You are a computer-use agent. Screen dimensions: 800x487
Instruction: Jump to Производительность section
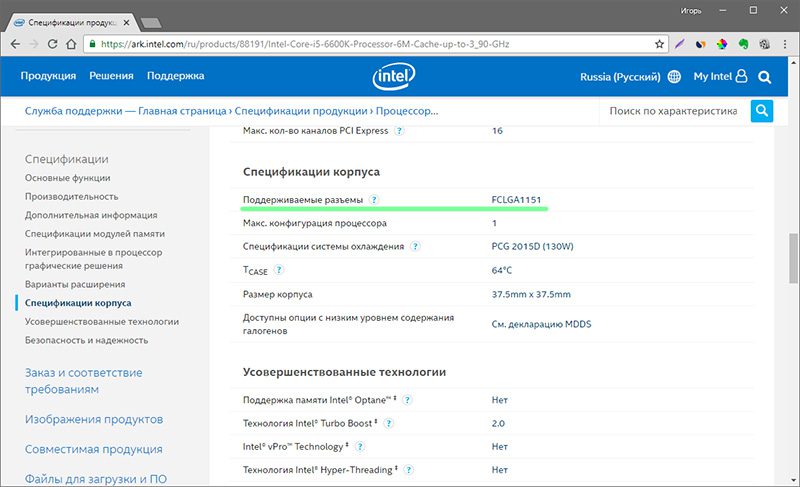pos(71,196)
